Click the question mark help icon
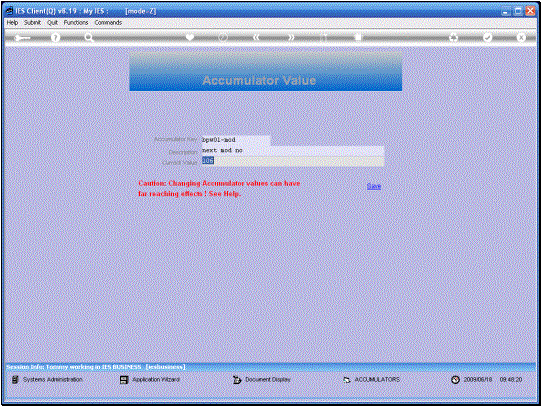Viewport: 541px width, 406px height. coord(55,38)
